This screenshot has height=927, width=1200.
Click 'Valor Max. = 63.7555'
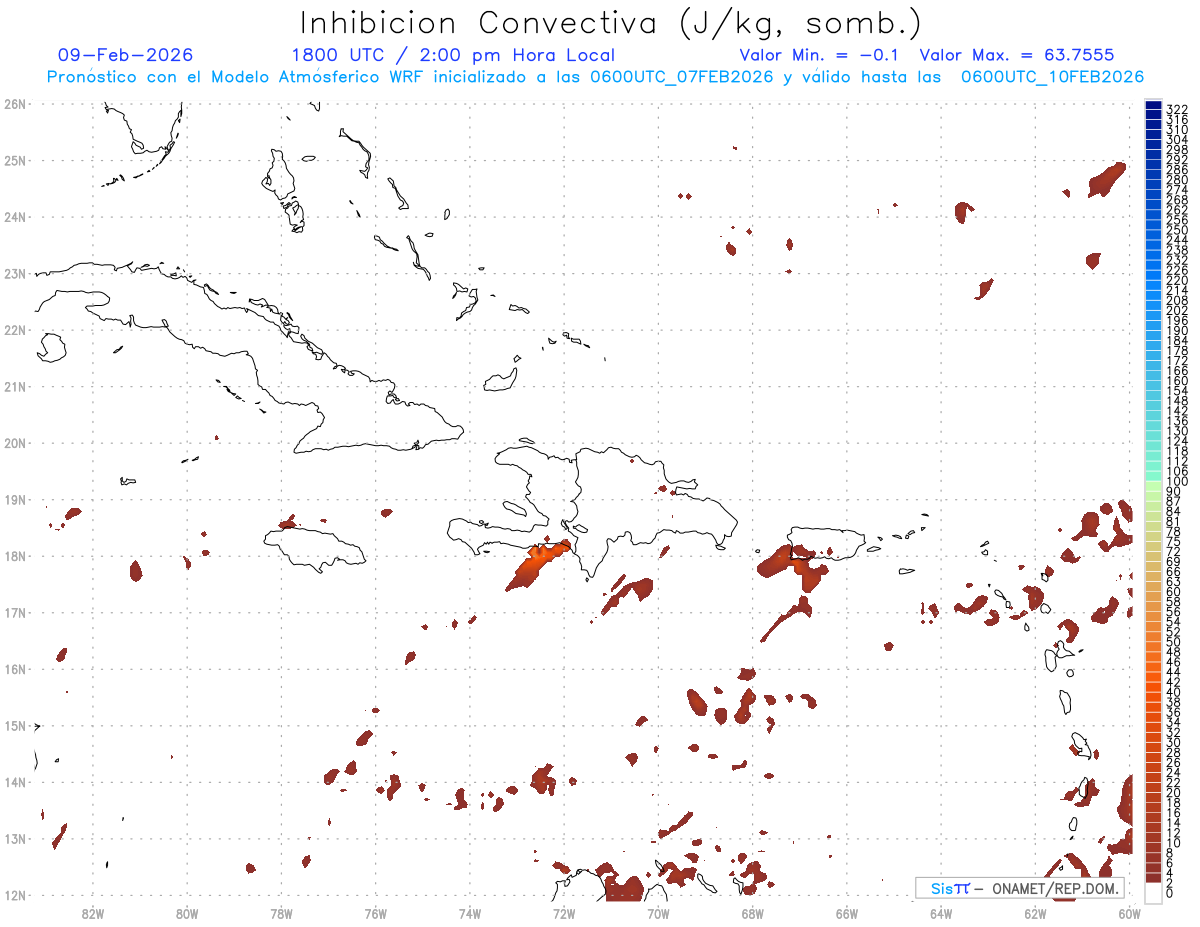point(1016,55)
